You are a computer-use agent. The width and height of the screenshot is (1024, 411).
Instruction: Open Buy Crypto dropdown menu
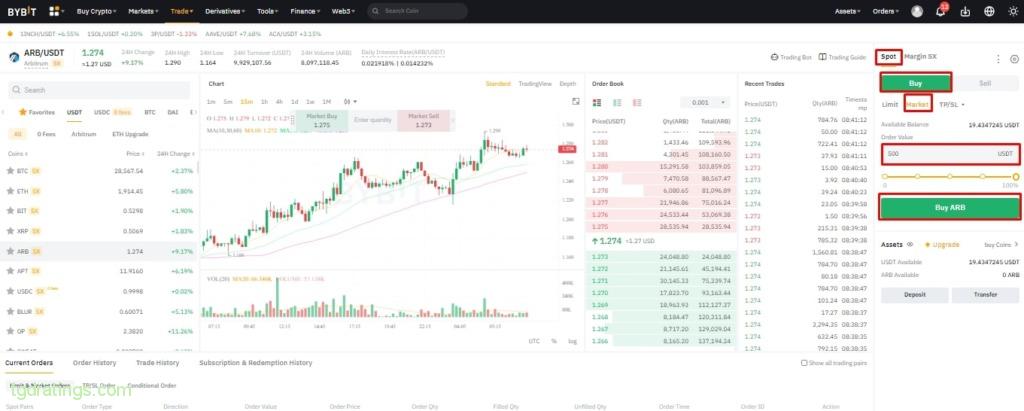[97, 11]
